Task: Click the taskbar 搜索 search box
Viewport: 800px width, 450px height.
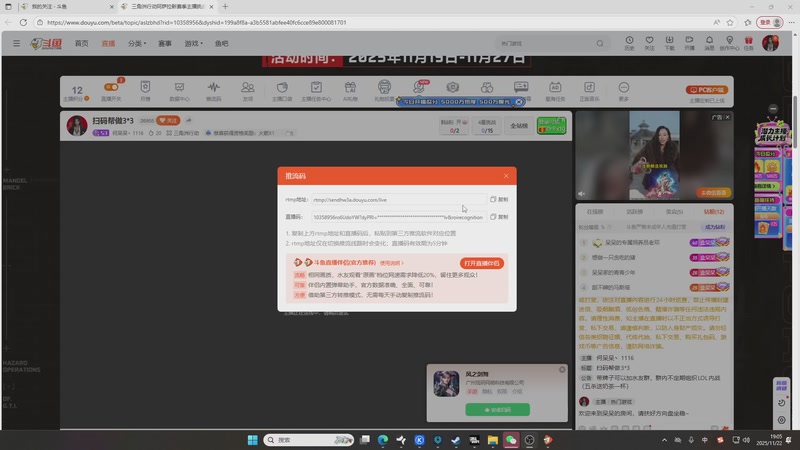Action: (309, 440)
